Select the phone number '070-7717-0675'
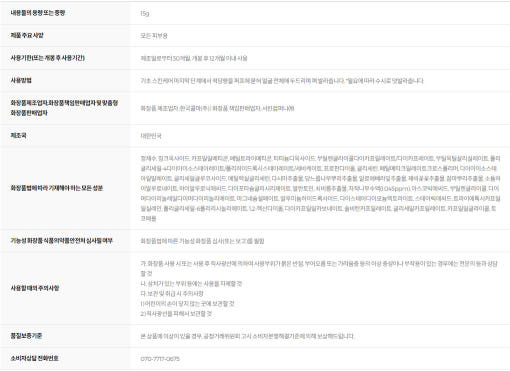 click(x=160, y=359)
